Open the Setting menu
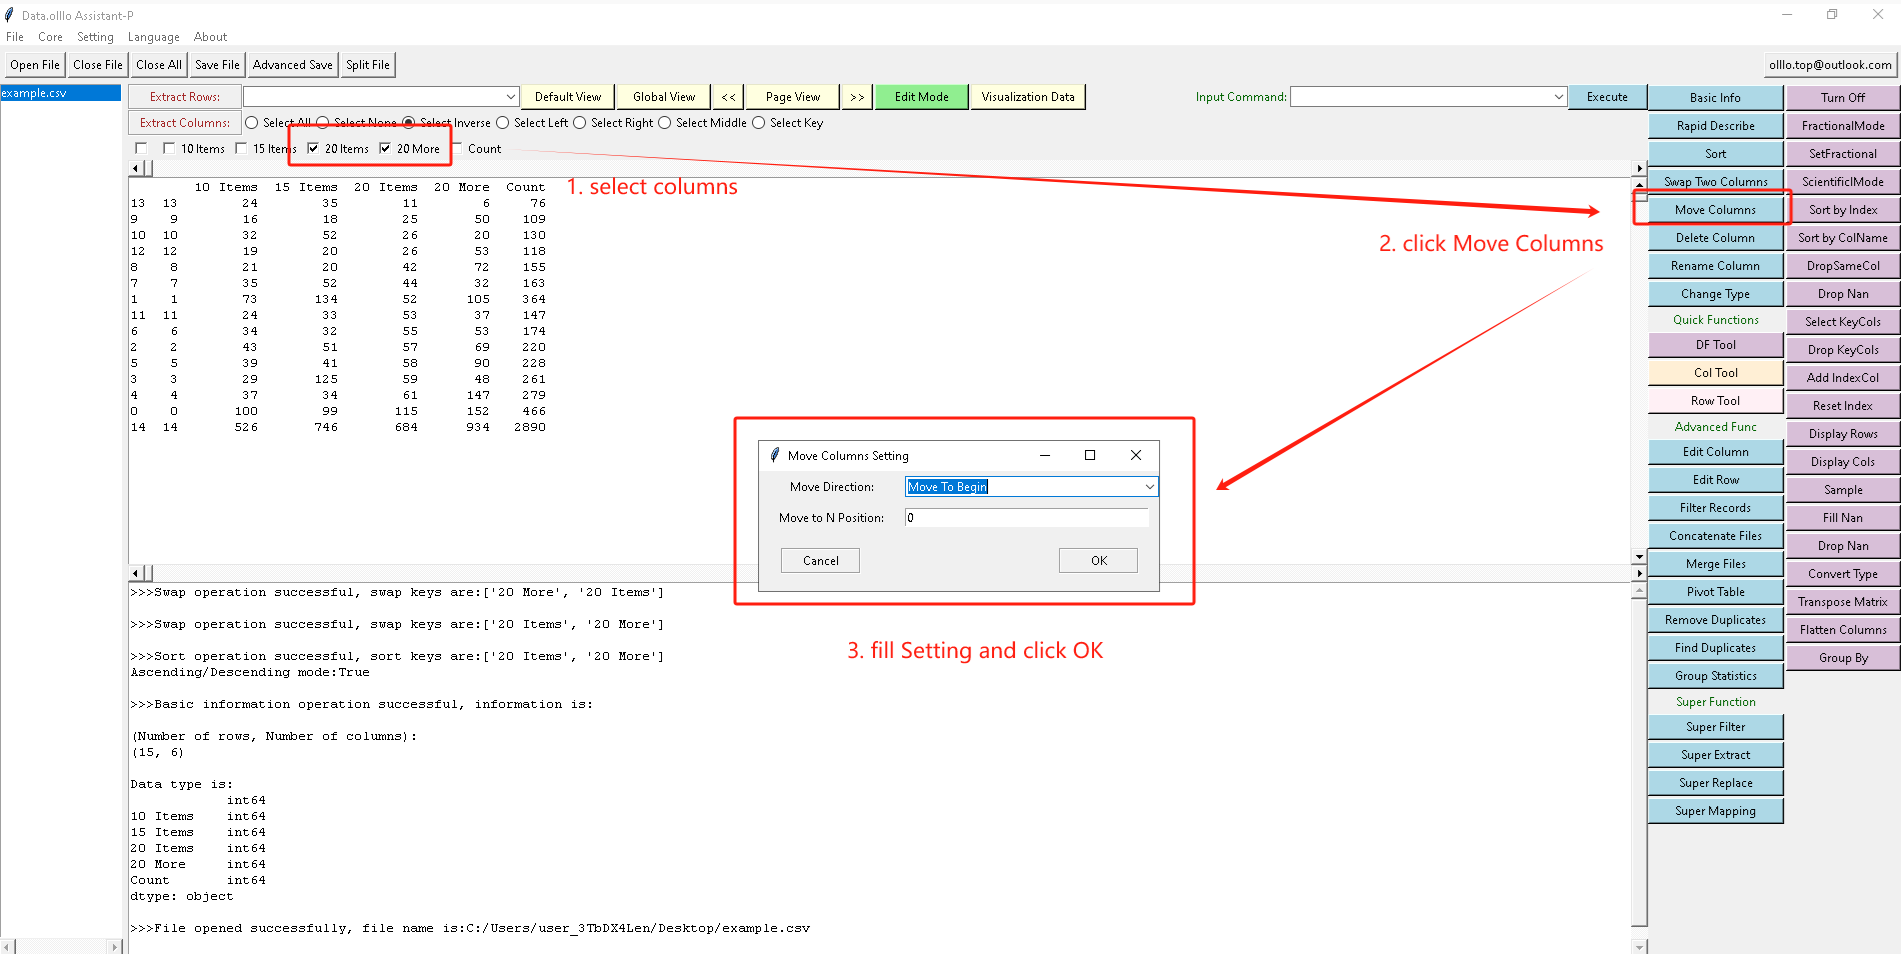 pos(95,37)
